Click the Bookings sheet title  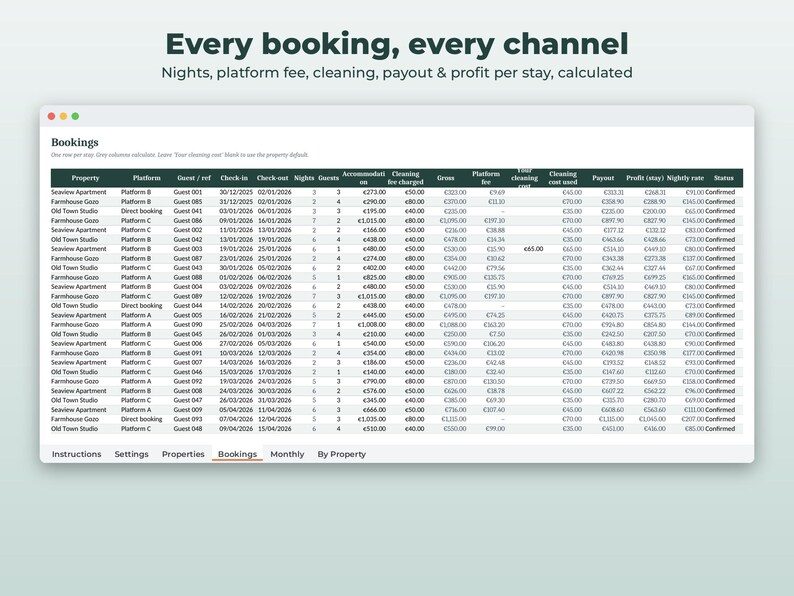point(75,142)
